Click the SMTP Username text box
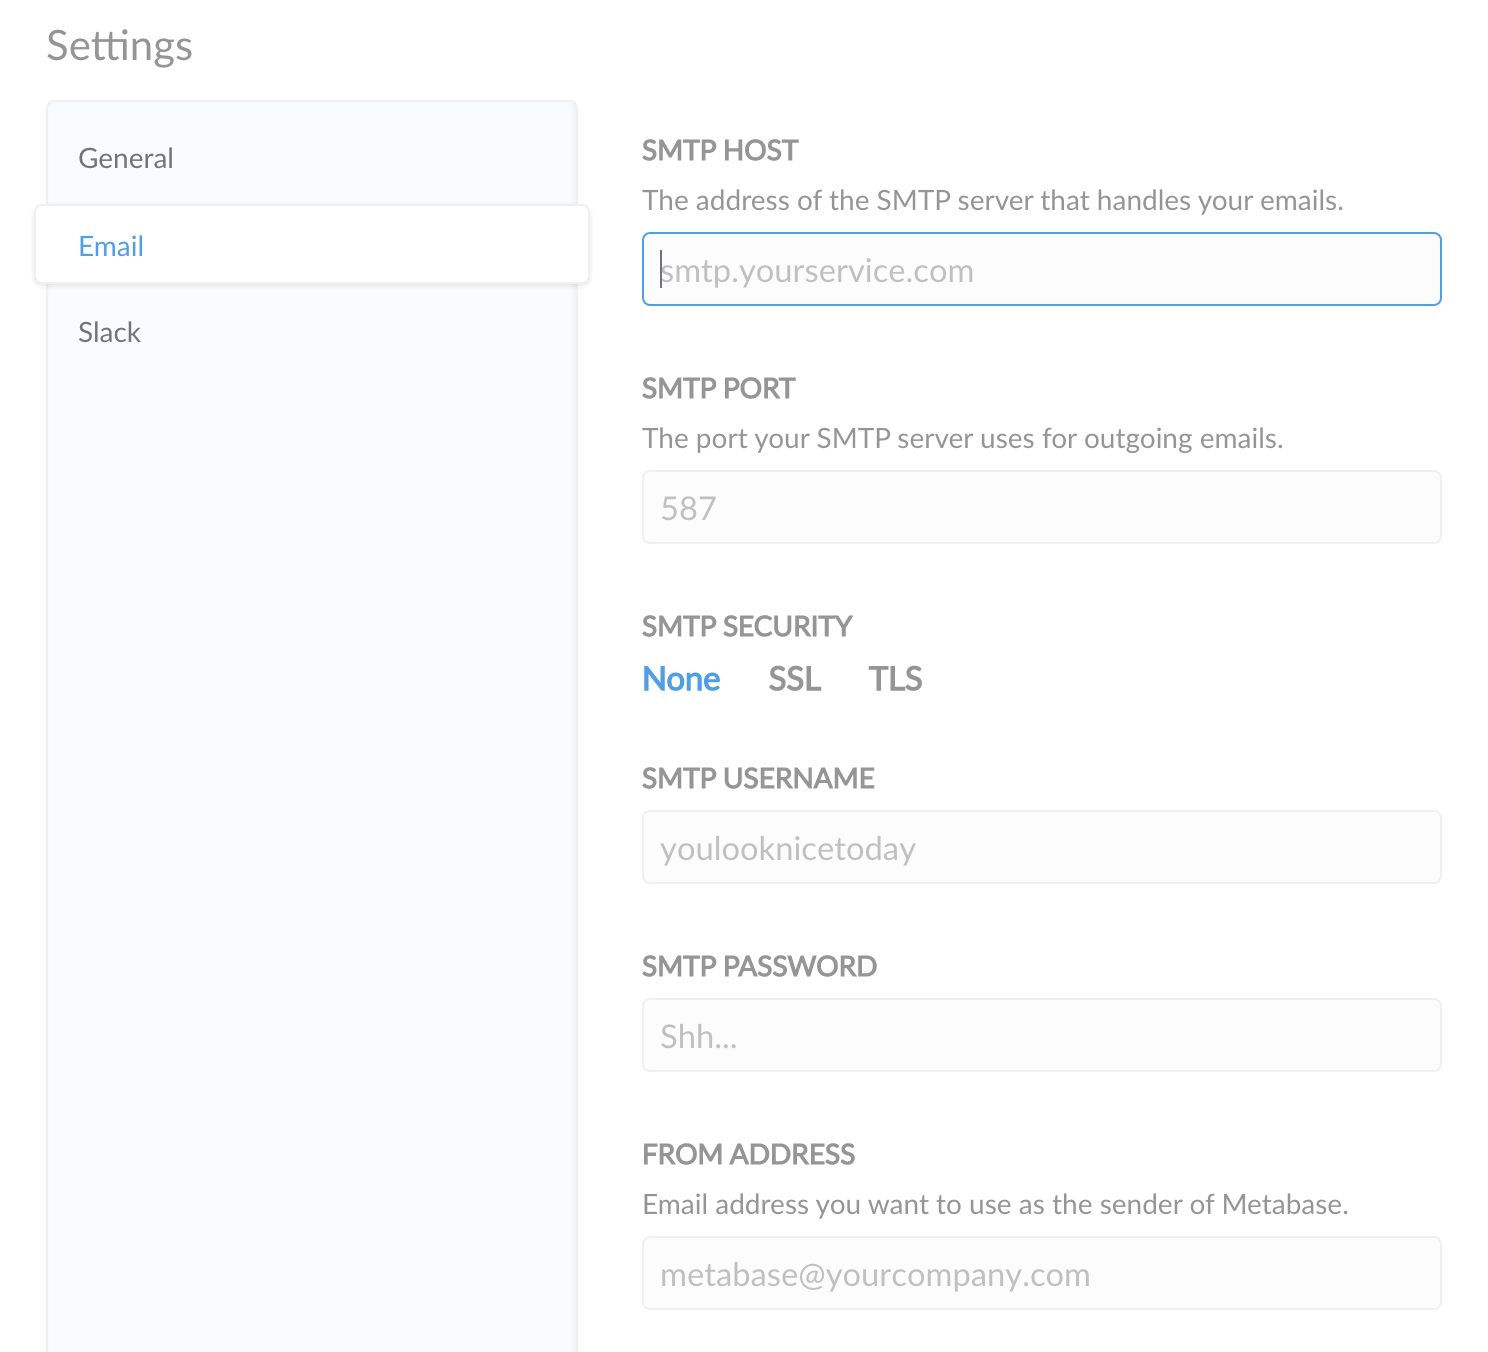 coord(1041,848)
